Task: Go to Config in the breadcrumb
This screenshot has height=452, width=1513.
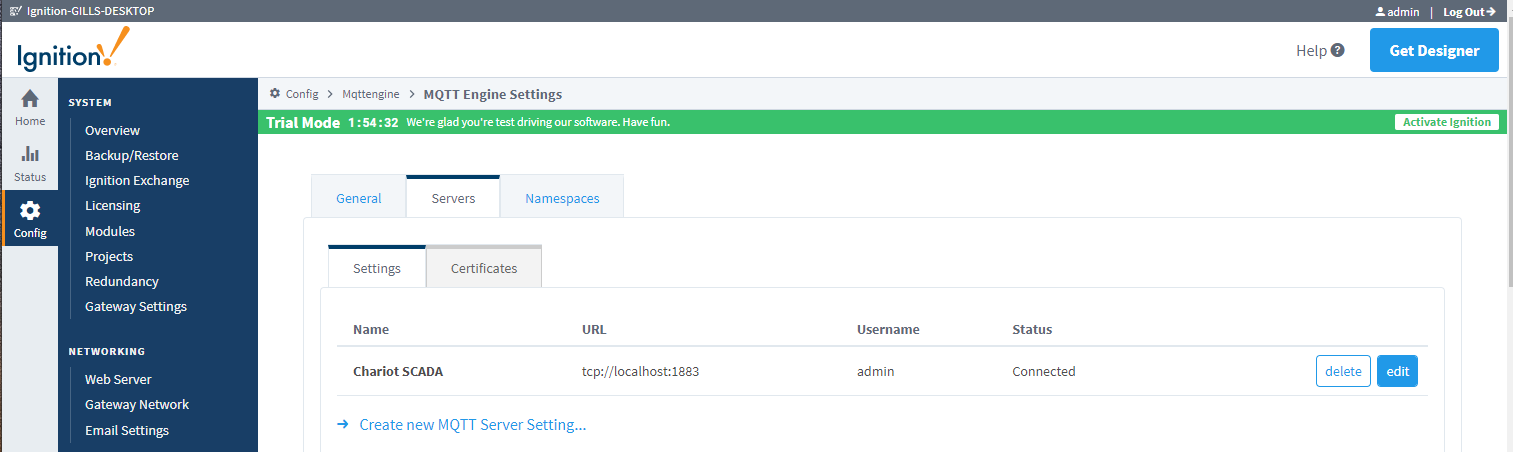Action: 302,94
